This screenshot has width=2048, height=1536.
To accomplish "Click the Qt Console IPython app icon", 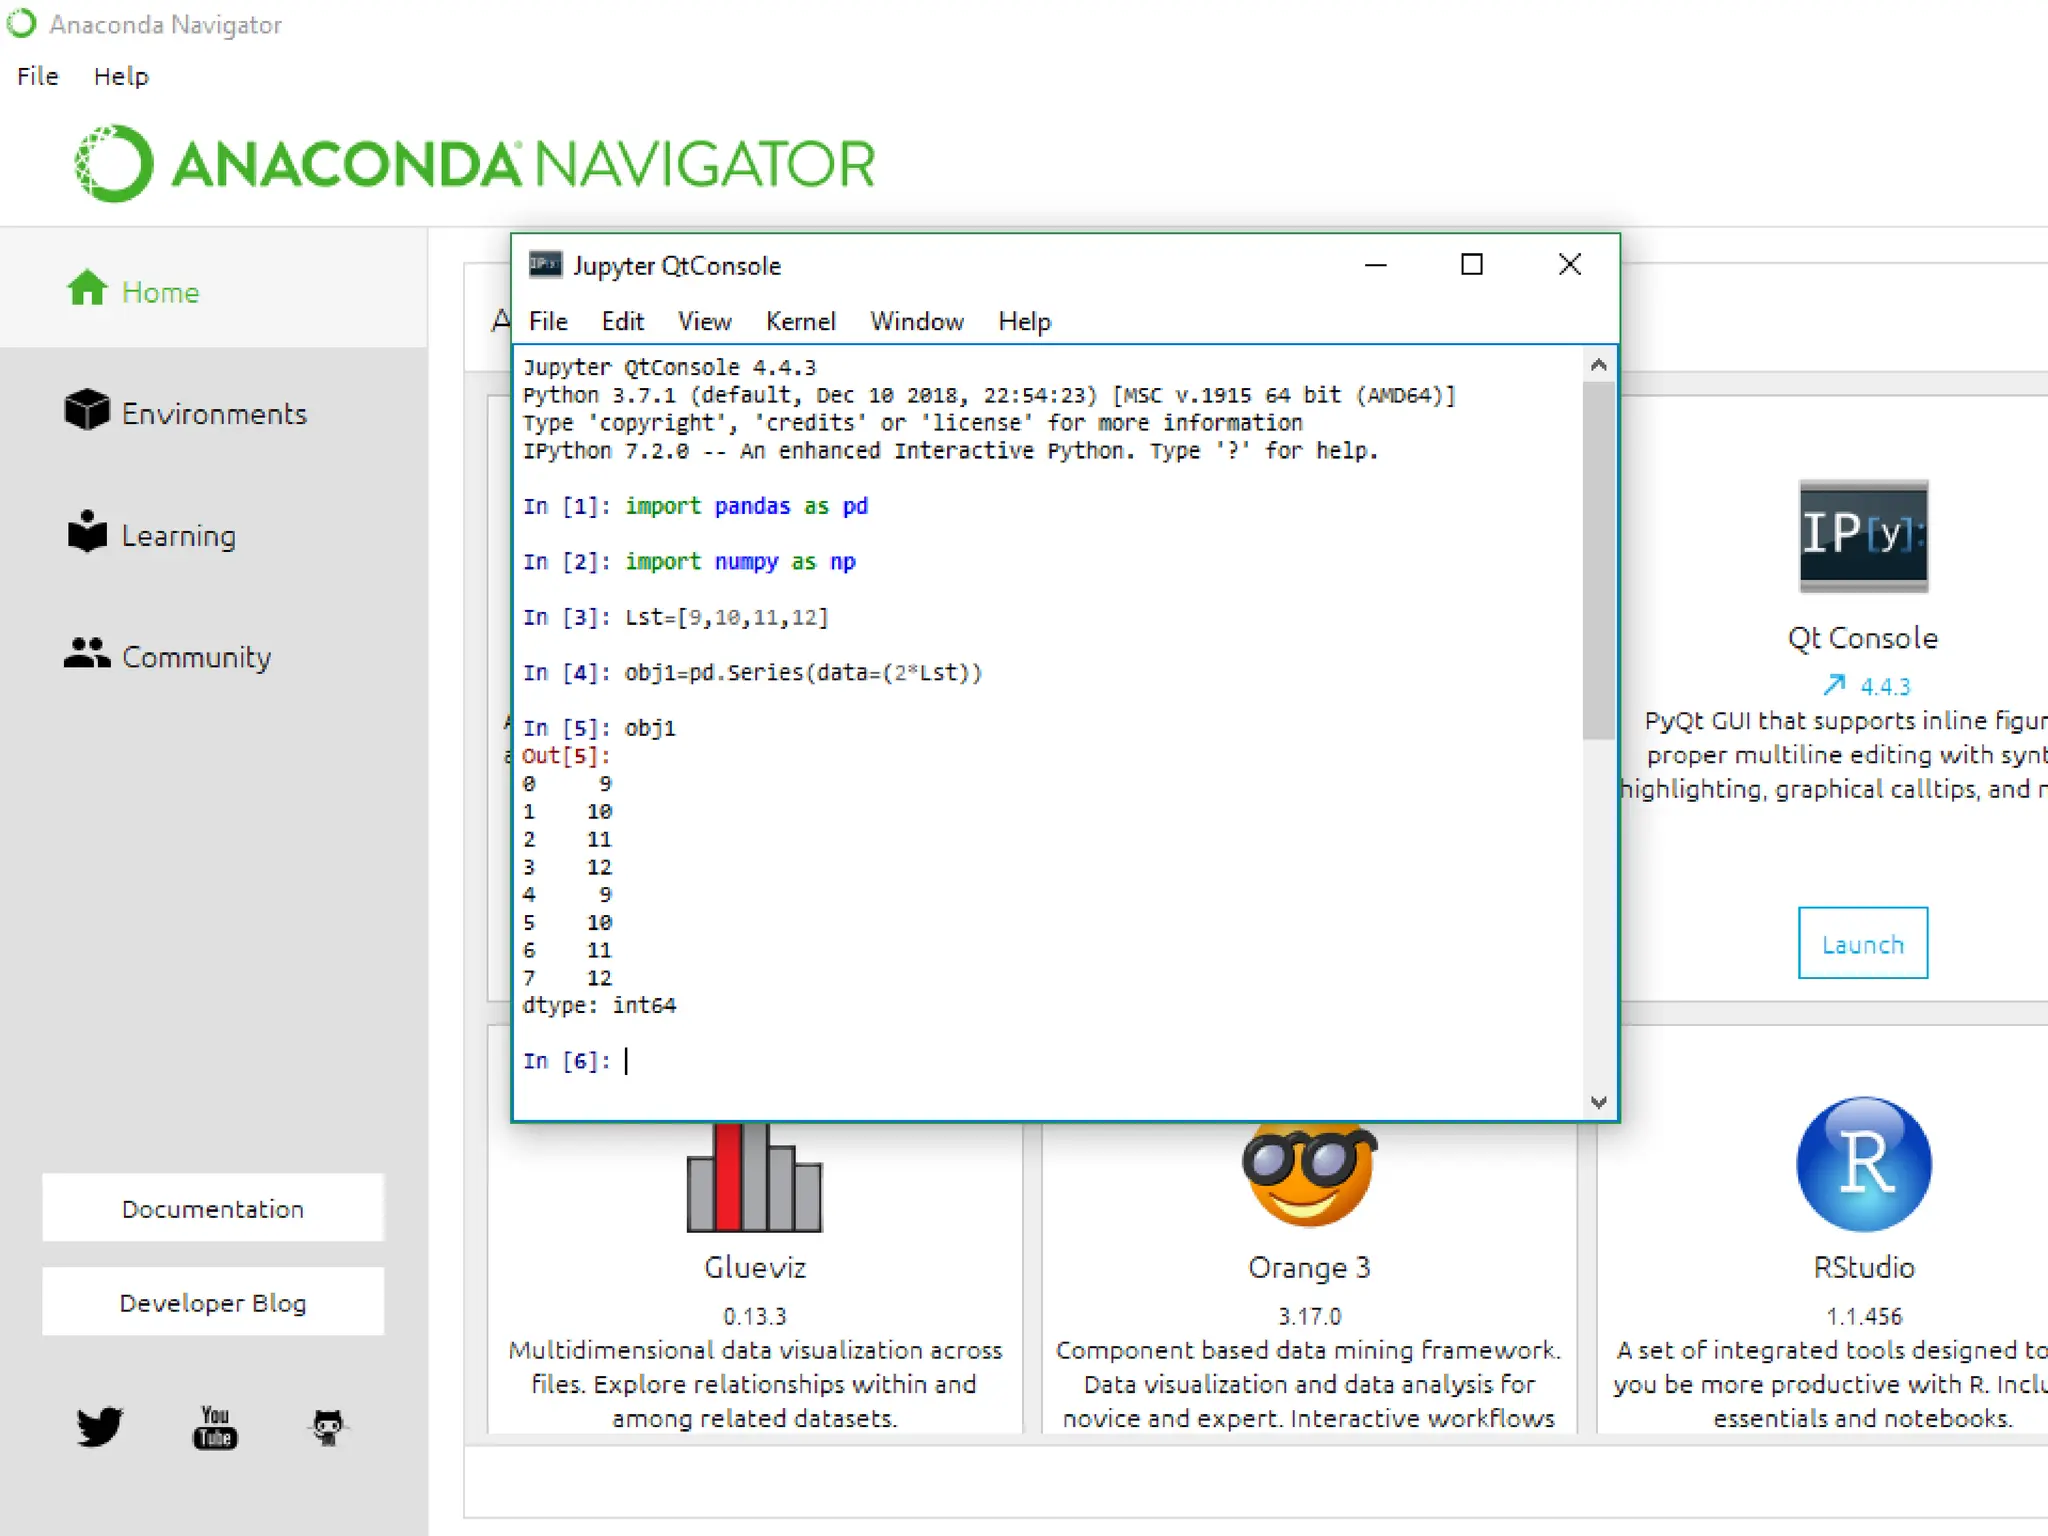I will click(x=1862, y=536).
